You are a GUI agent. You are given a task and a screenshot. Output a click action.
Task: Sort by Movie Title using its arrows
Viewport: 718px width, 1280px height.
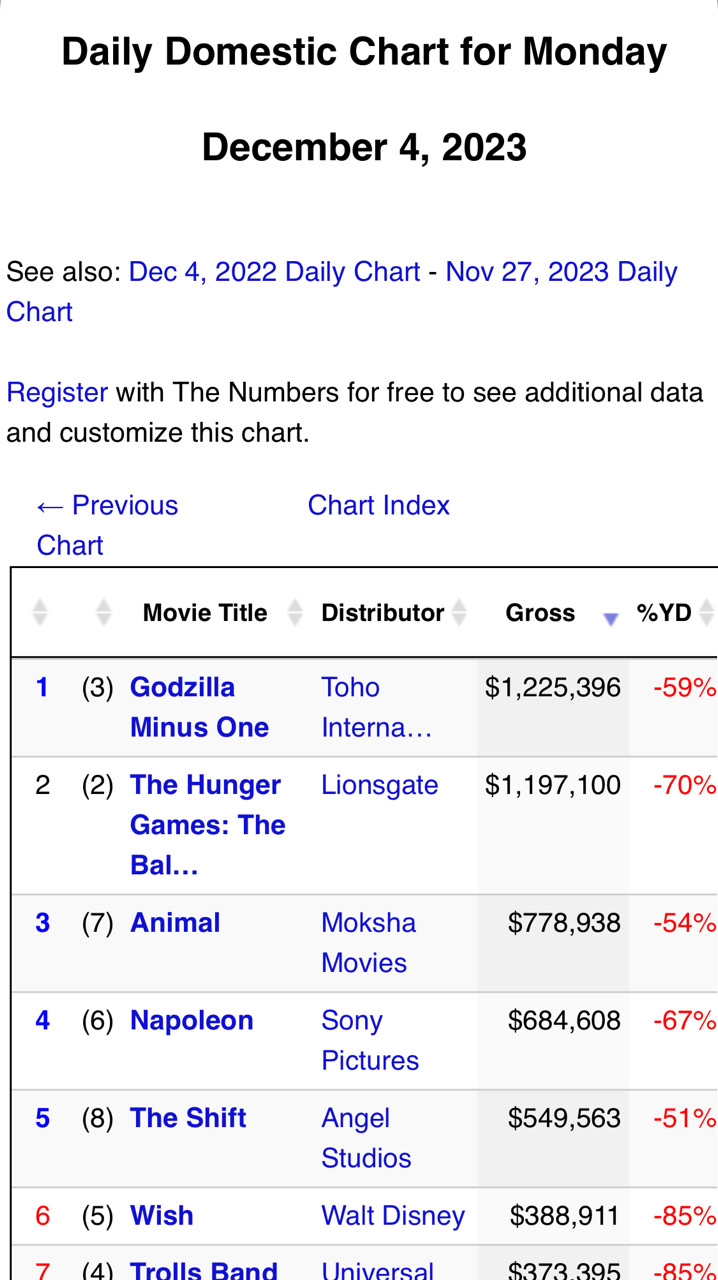(x=295, y=613)
